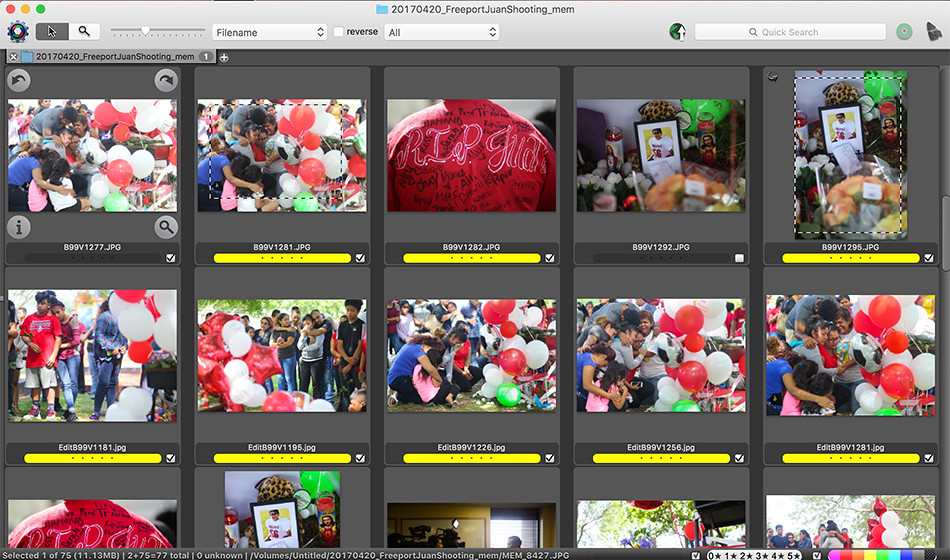Toggle tag checkbox for EditB99V1281.jpg
Image resolution: width=950 pixels, height=560 pixels.
tap(929, 458)
